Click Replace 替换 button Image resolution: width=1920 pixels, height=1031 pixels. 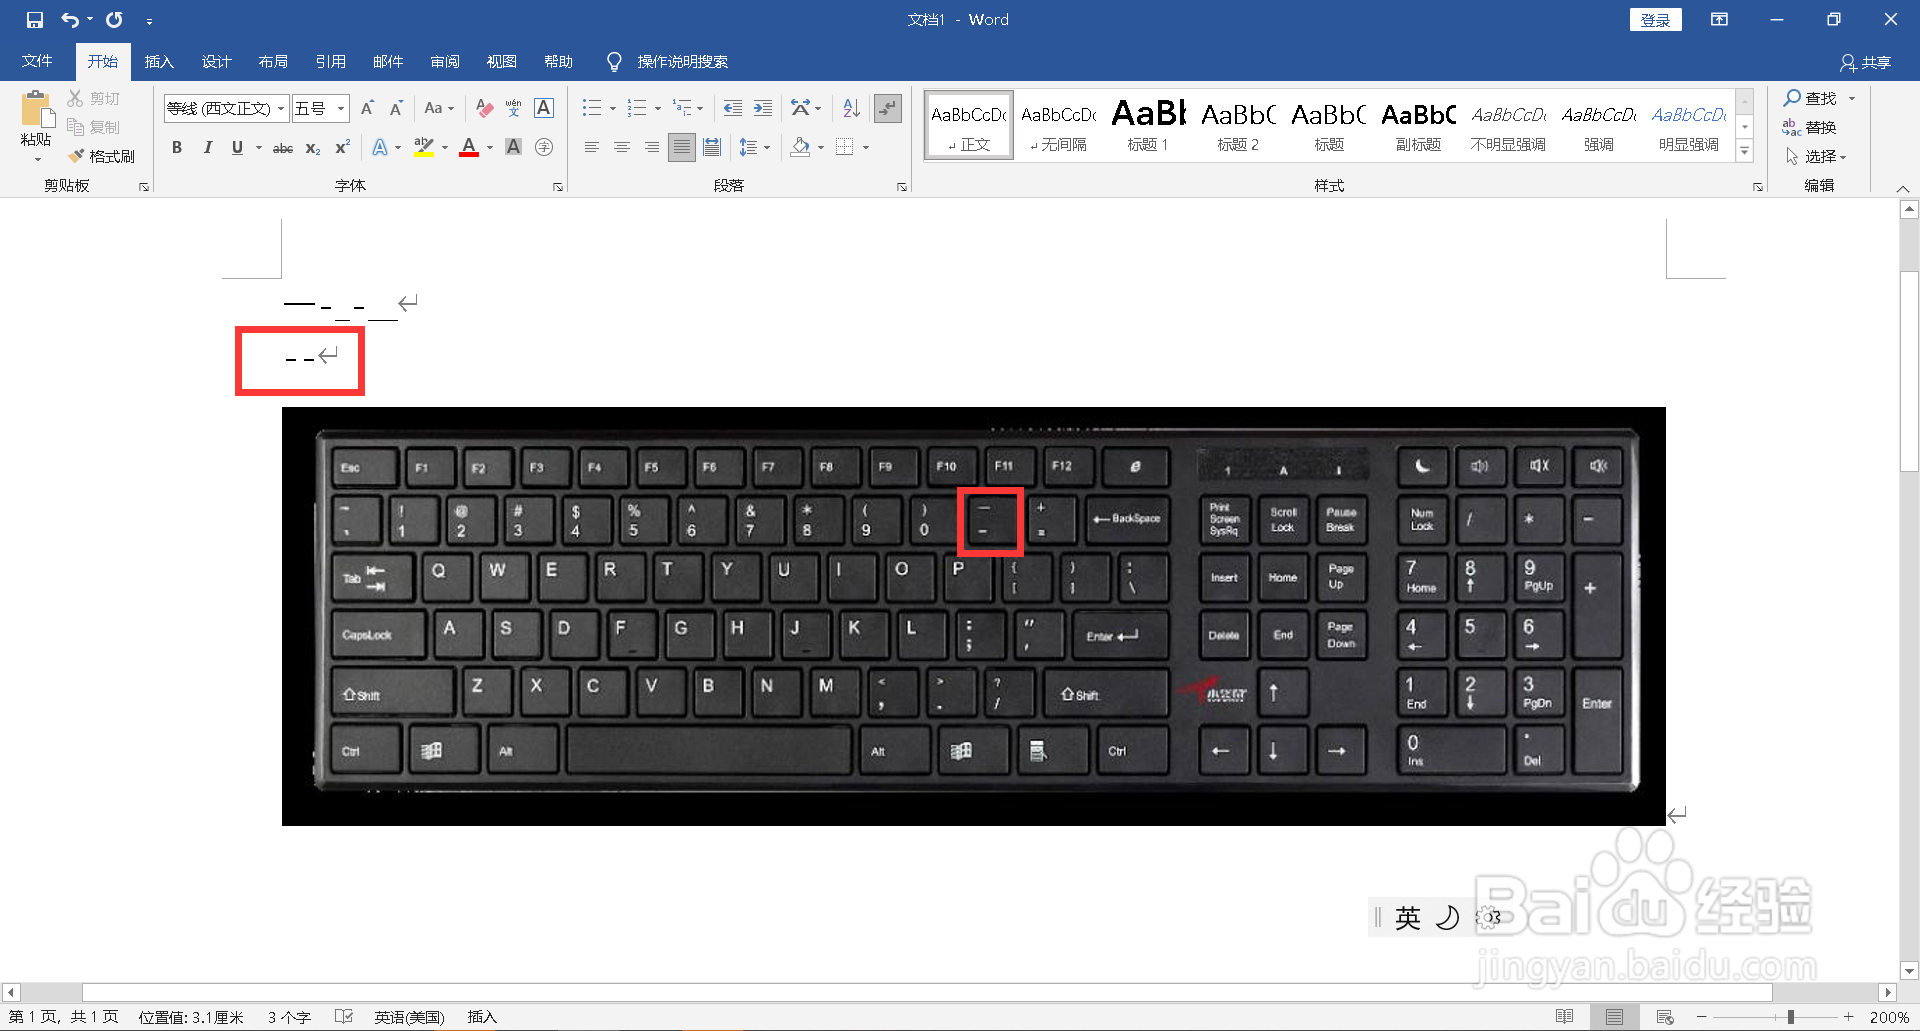[x=1811, y=127]
